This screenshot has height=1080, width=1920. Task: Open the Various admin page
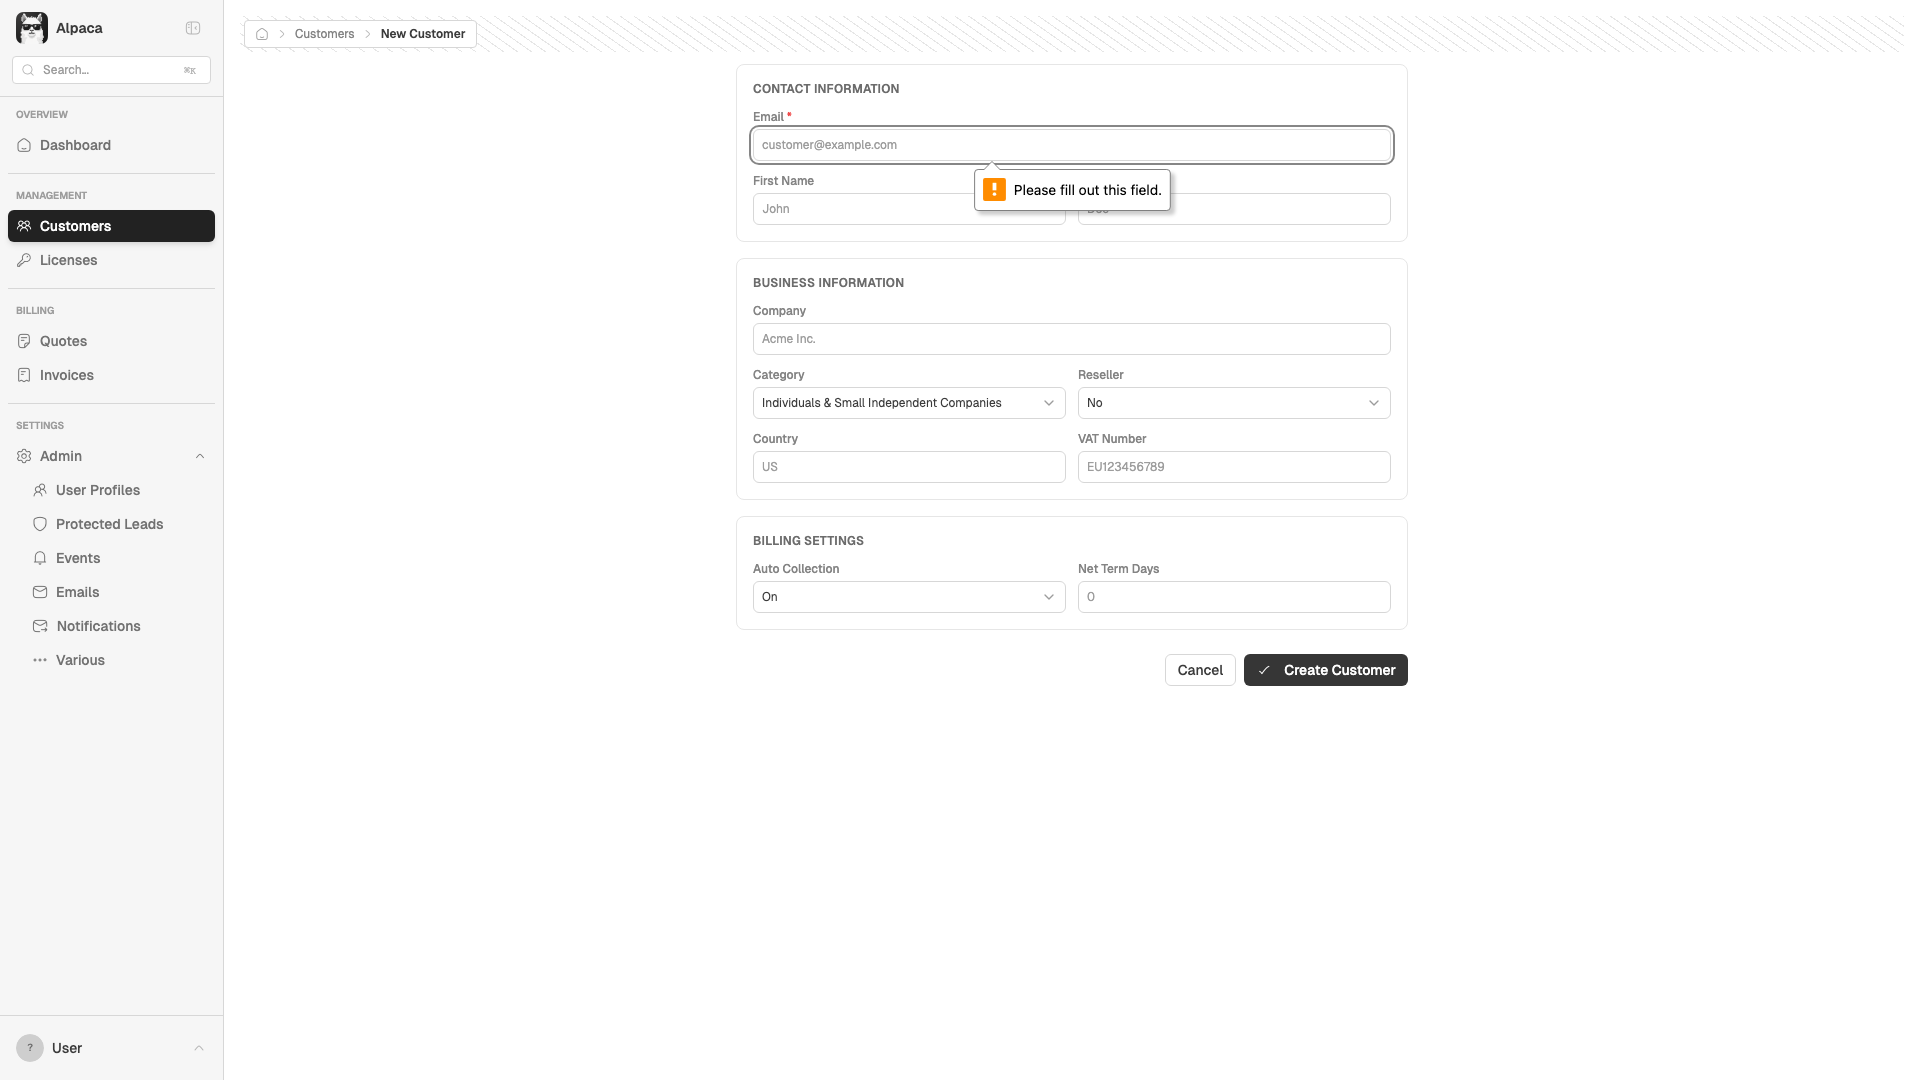(x=81, y=660)
